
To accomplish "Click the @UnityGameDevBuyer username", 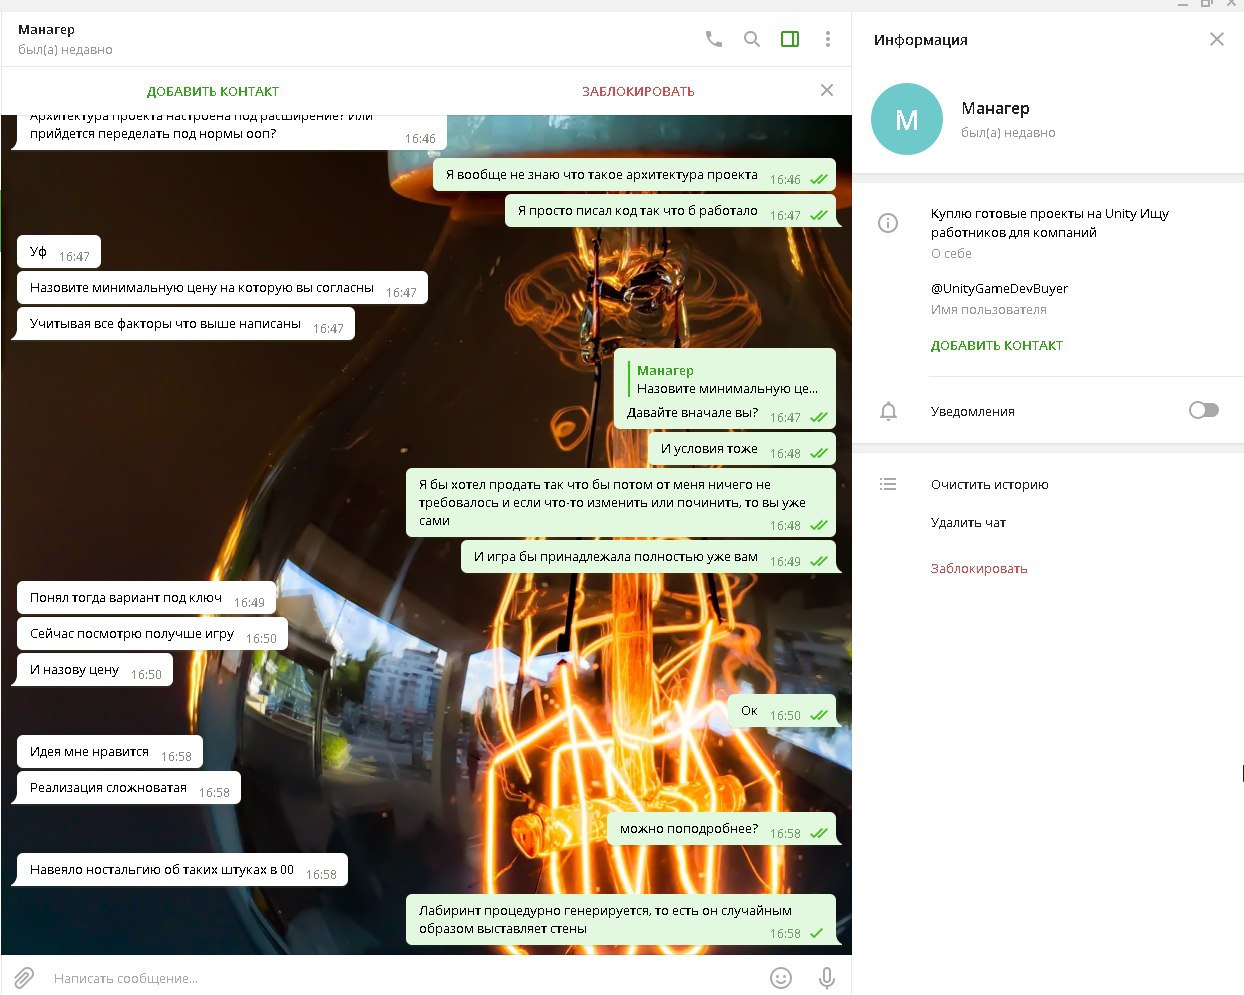I will point(999,288).
